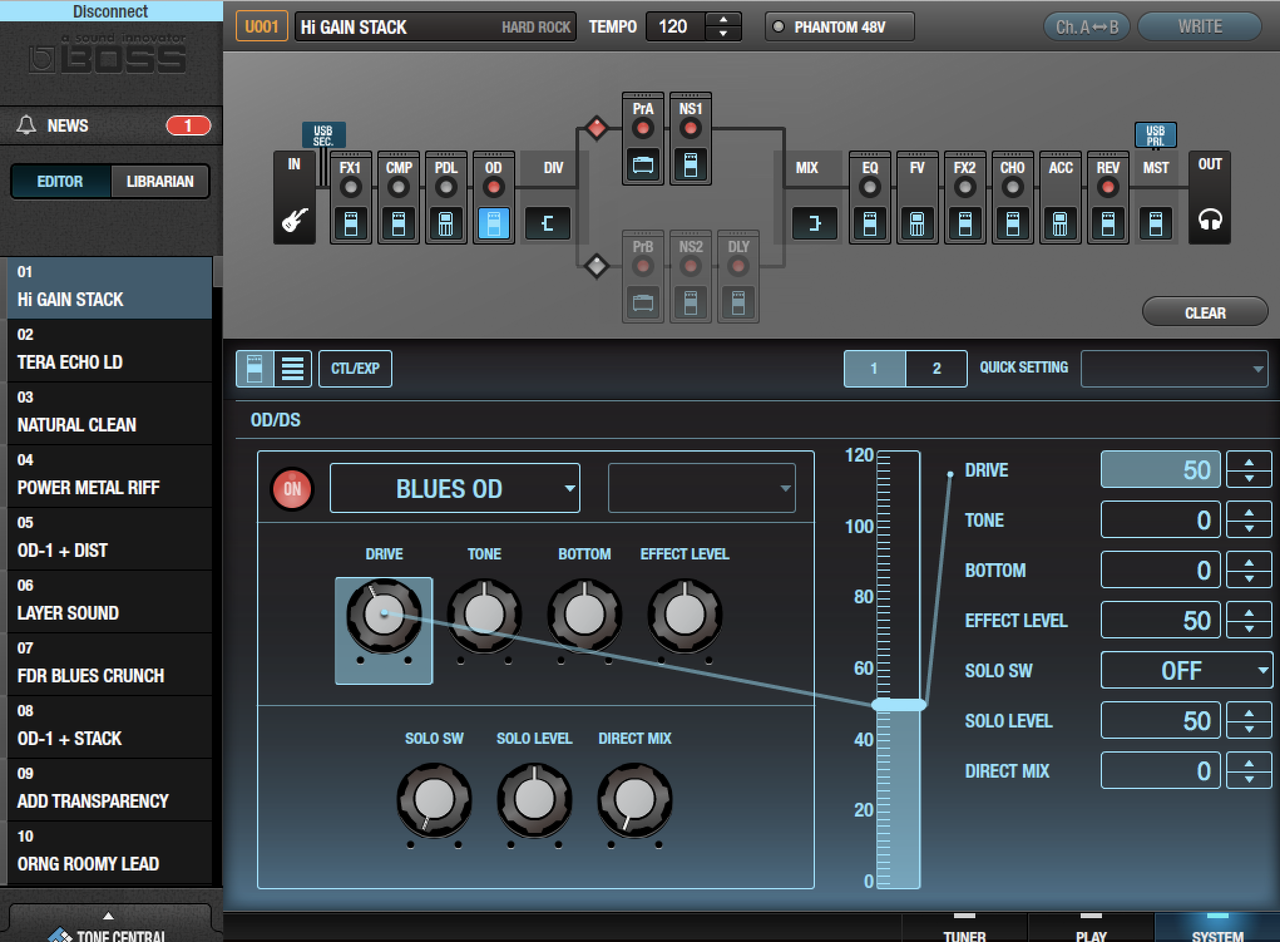Click the DRIVE vertical slider handle

pyautogui.click(x=899, y=705)
